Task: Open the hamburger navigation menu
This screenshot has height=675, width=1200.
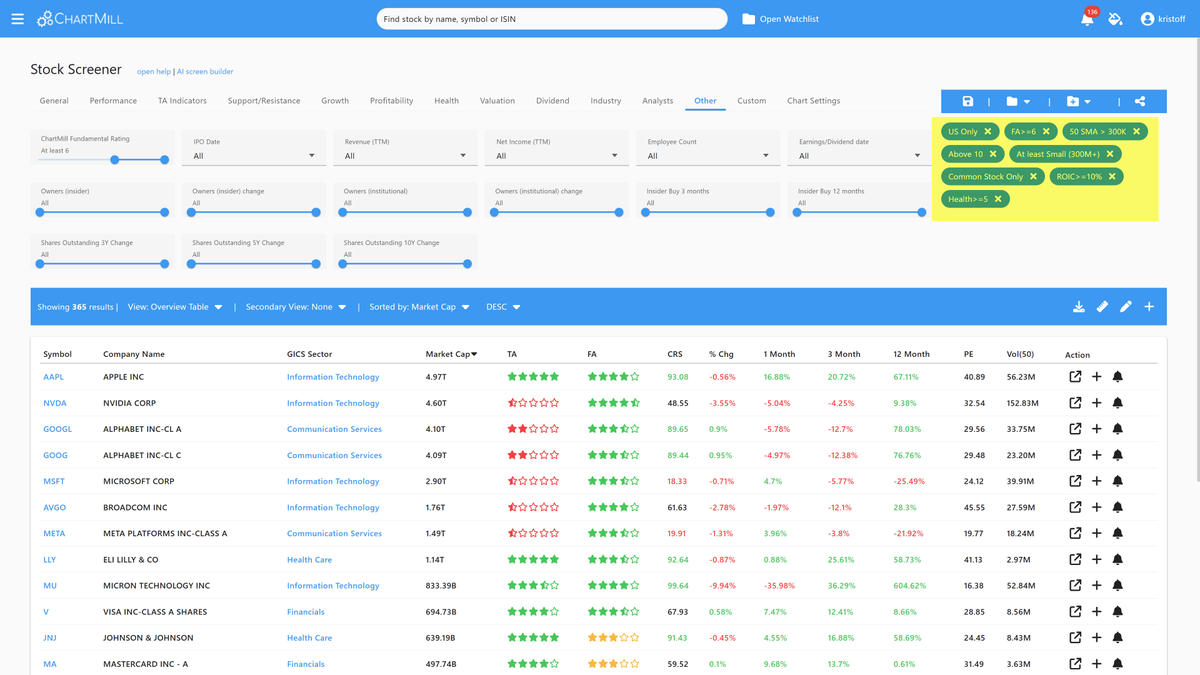Action: pos(17,19)
